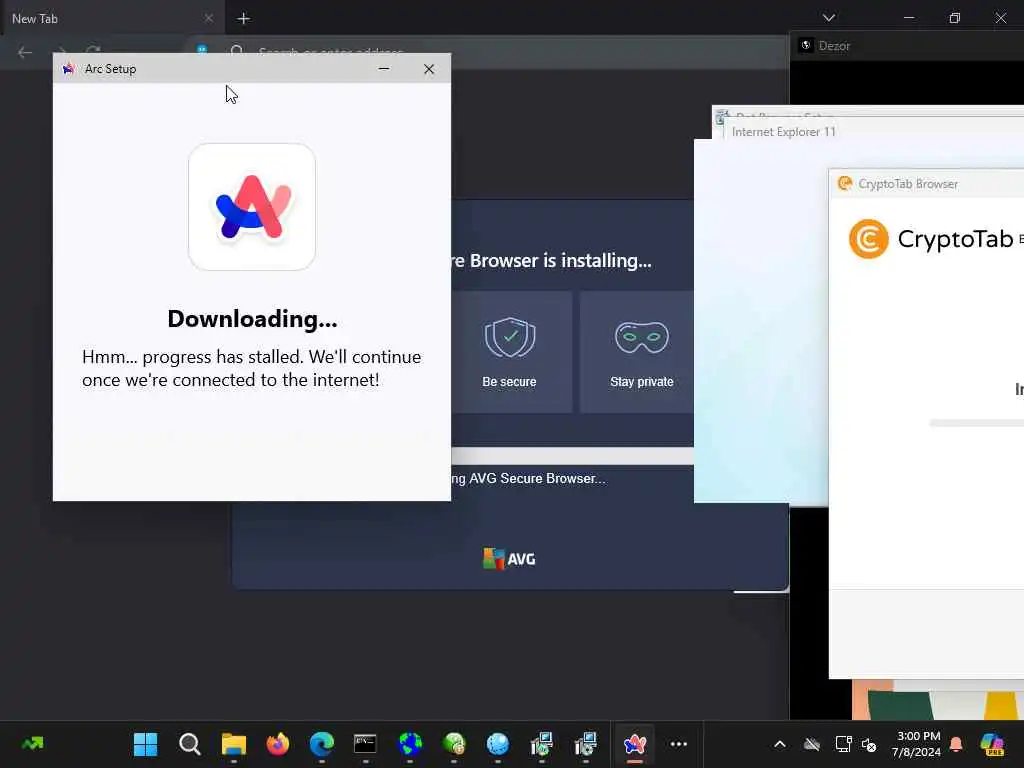Click the AVG Secure Browser status text
1024x768 pixels.
[528, 479]
